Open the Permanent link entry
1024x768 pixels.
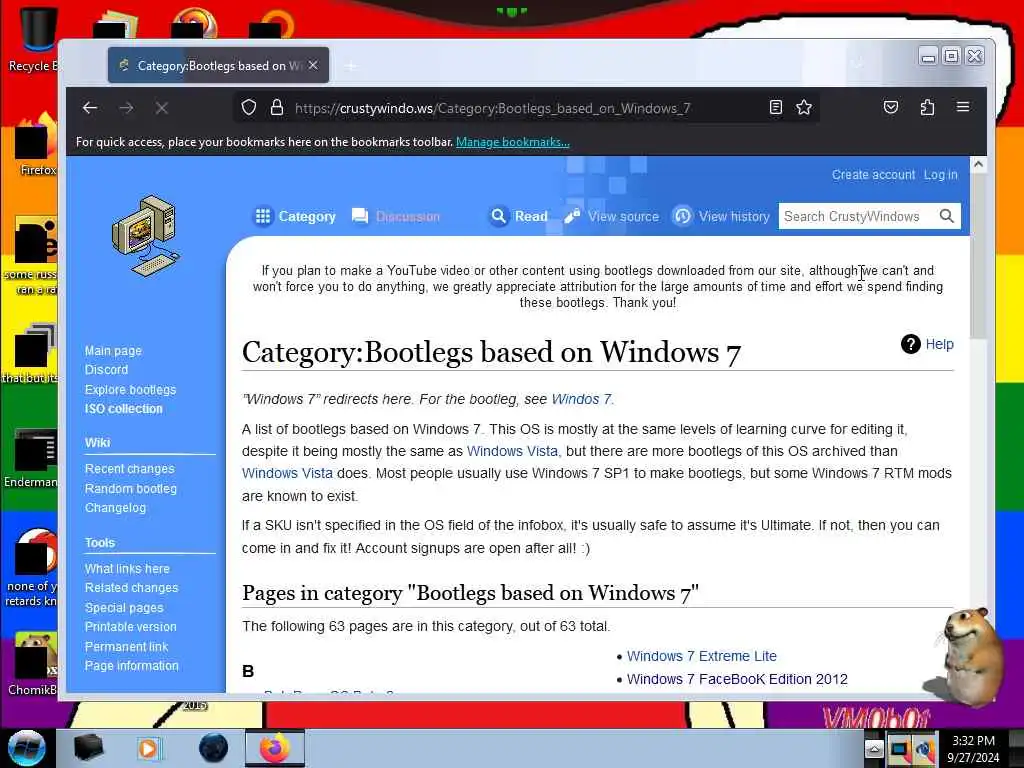tap(126, 647)
